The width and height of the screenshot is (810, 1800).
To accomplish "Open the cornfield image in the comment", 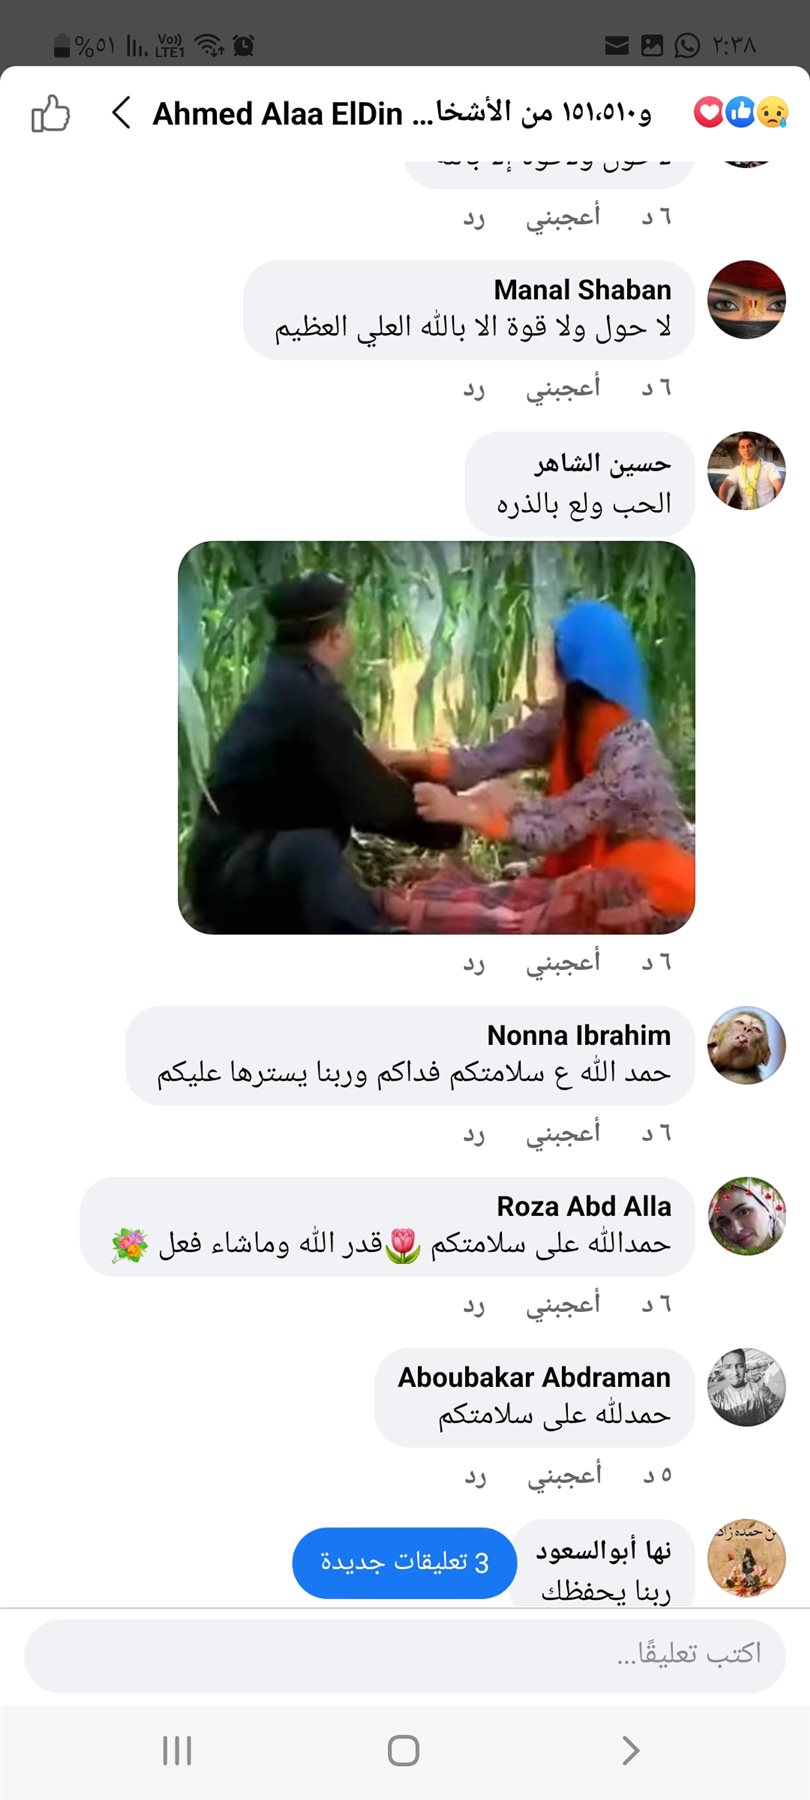I will pos(436,738).
